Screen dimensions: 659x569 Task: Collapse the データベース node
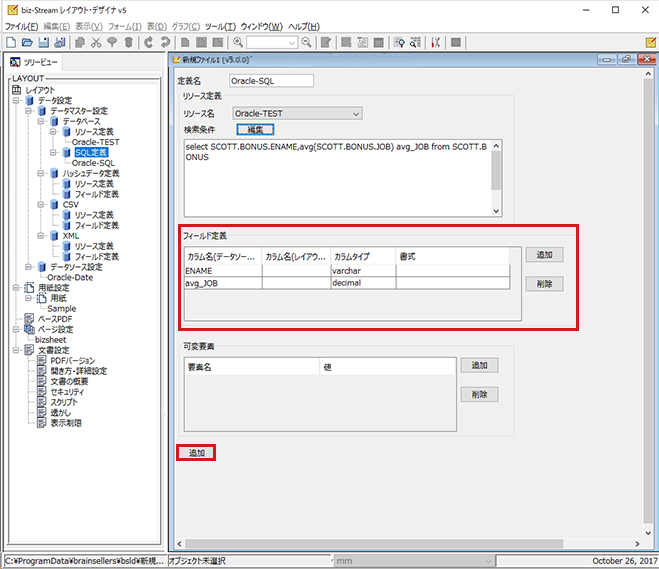point(41,121)
